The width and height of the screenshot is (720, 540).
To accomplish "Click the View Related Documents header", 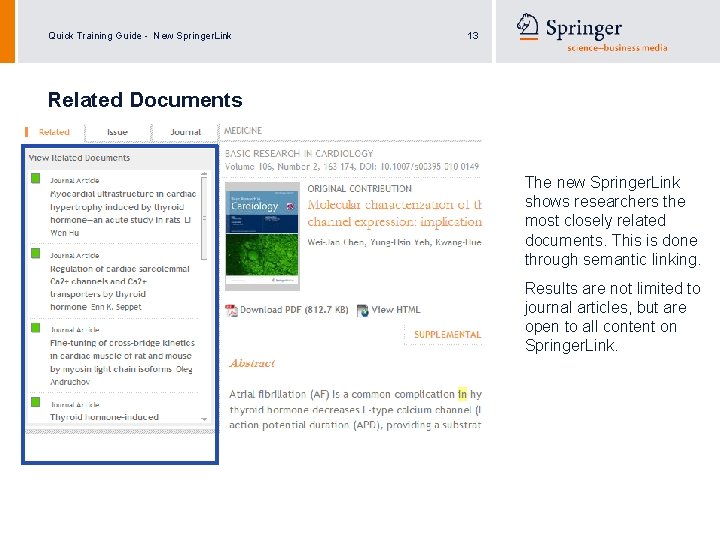I will coord(79,158).
